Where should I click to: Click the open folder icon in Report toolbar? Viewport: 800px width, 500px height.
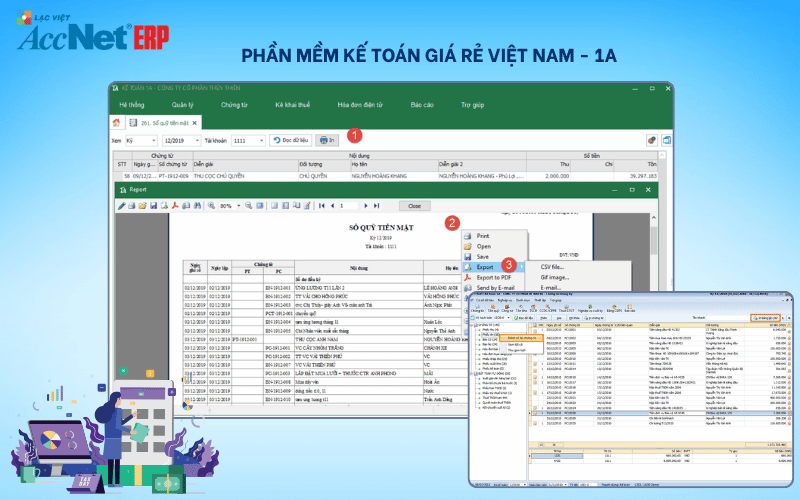[x=142, y=206]
